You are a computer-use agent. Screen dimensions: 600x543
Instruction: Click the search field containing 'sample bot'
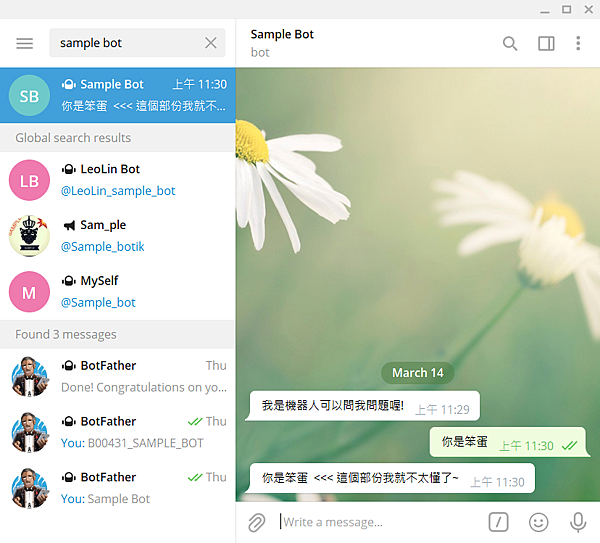click(x=137, y=43)
